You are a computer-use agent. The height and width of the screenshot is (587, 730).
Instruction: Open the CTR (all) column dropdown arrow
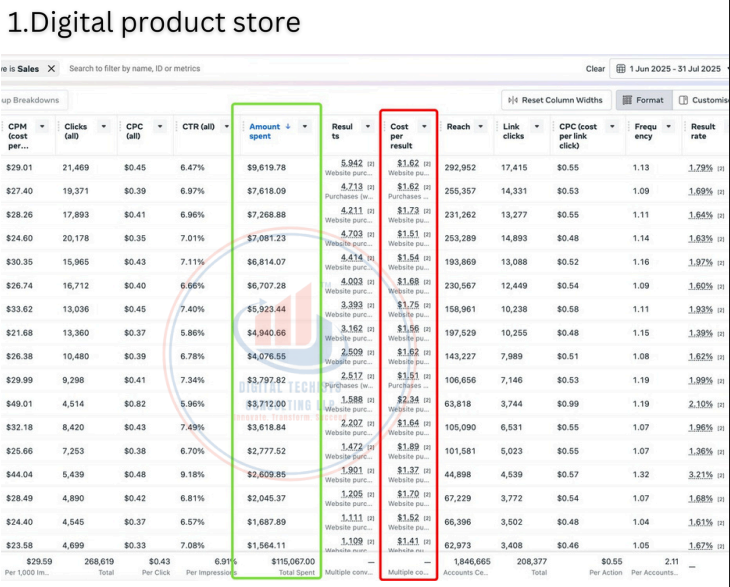(x=226, y=127)
